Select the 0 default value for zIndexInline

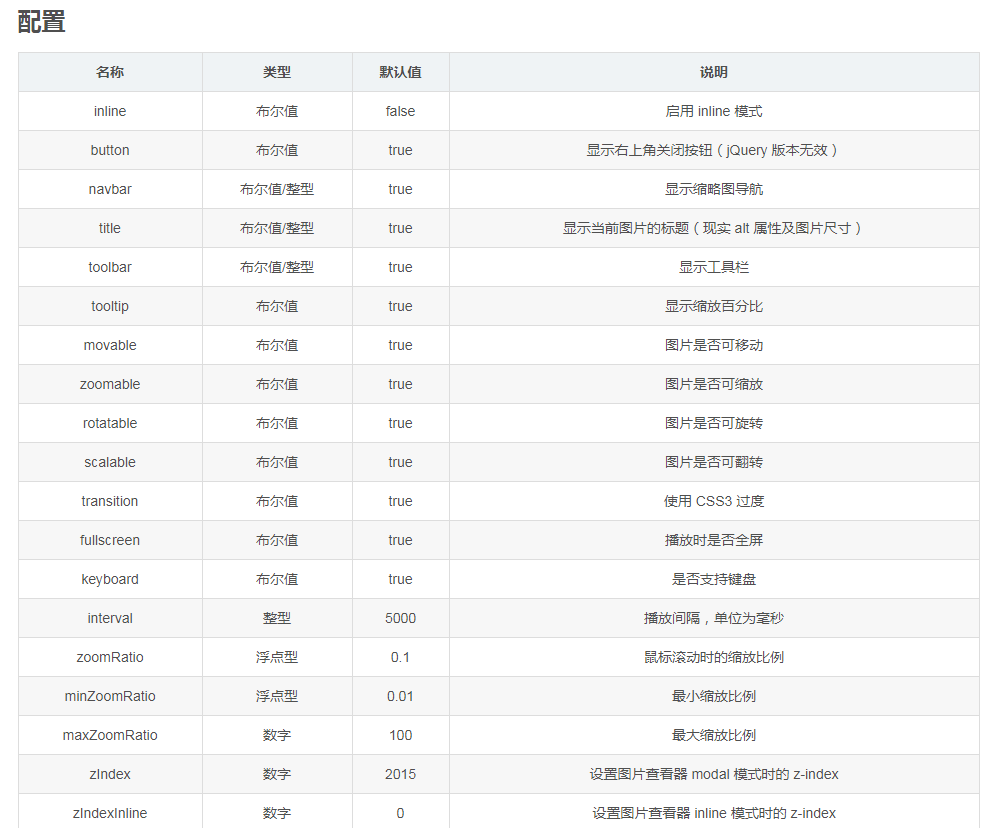(x=400, y=813)
